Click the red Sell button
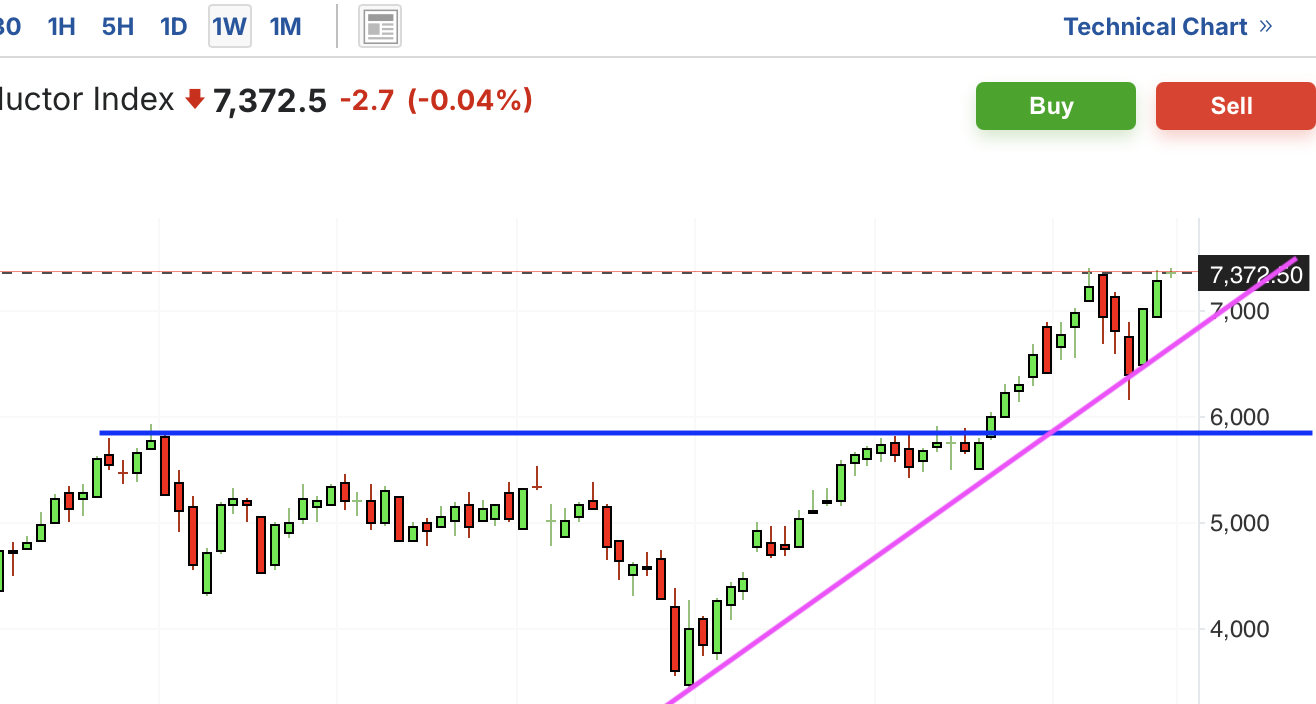This screenshot has width=1316, height=704. 1232,106
